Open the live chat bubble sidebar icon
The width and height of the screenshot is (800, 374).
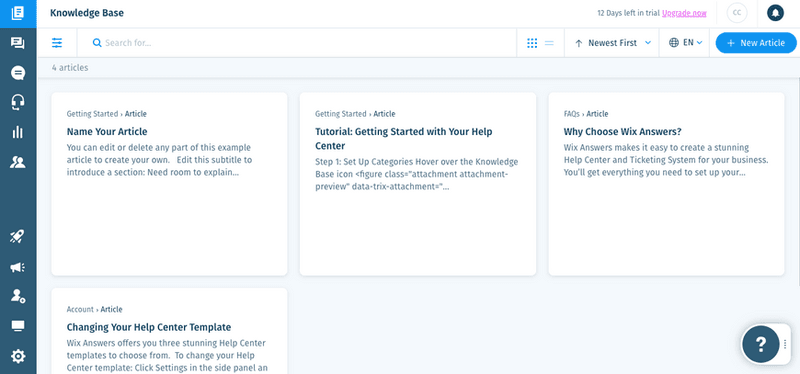[x=18, y=73]
